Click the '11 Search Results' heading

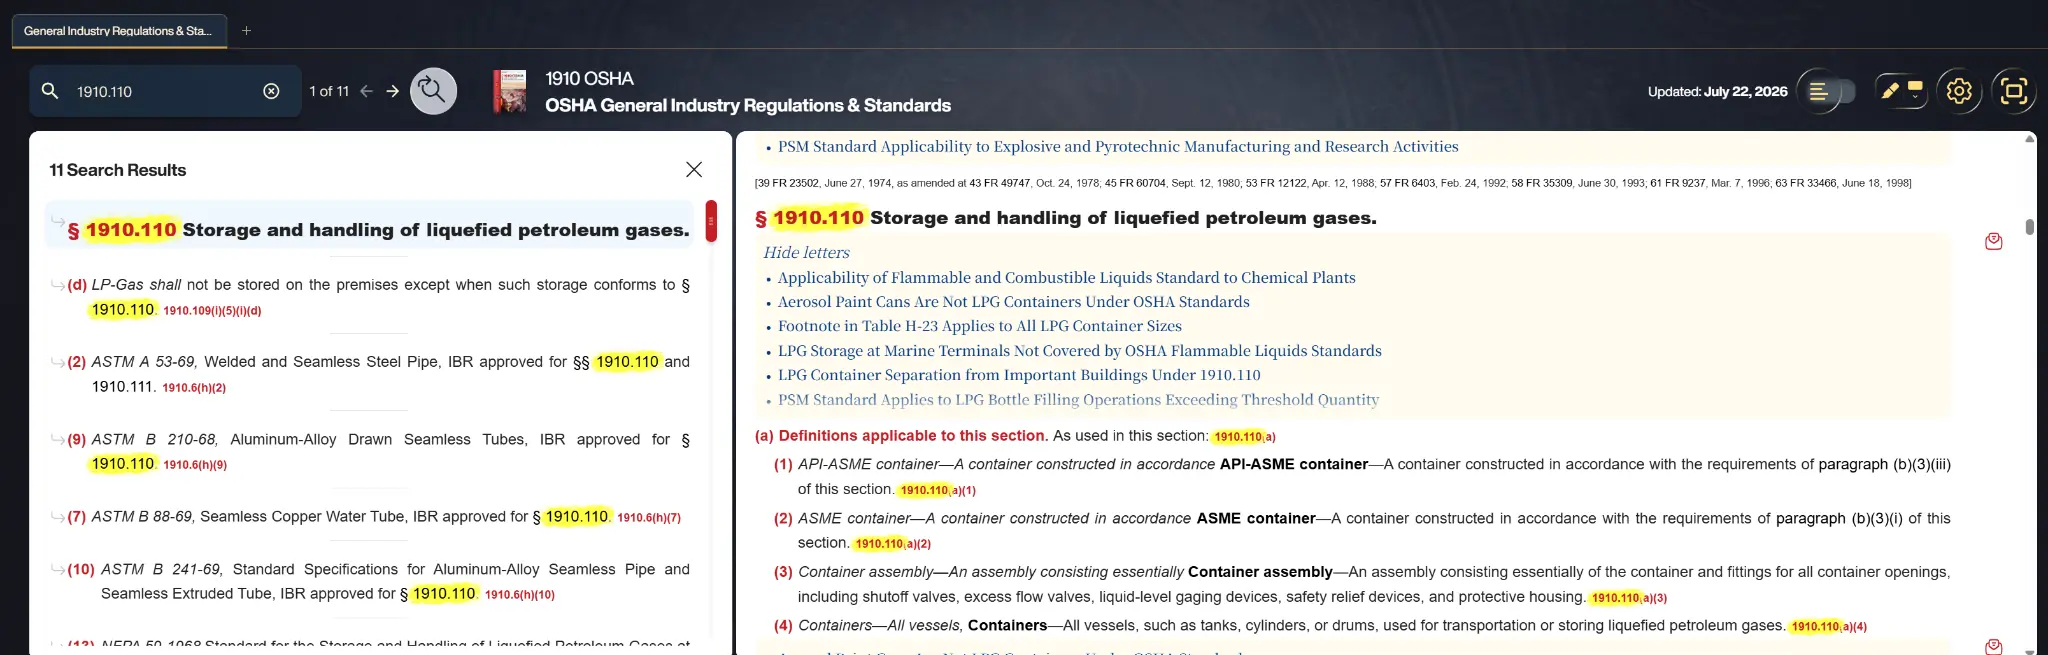(118, 170)
